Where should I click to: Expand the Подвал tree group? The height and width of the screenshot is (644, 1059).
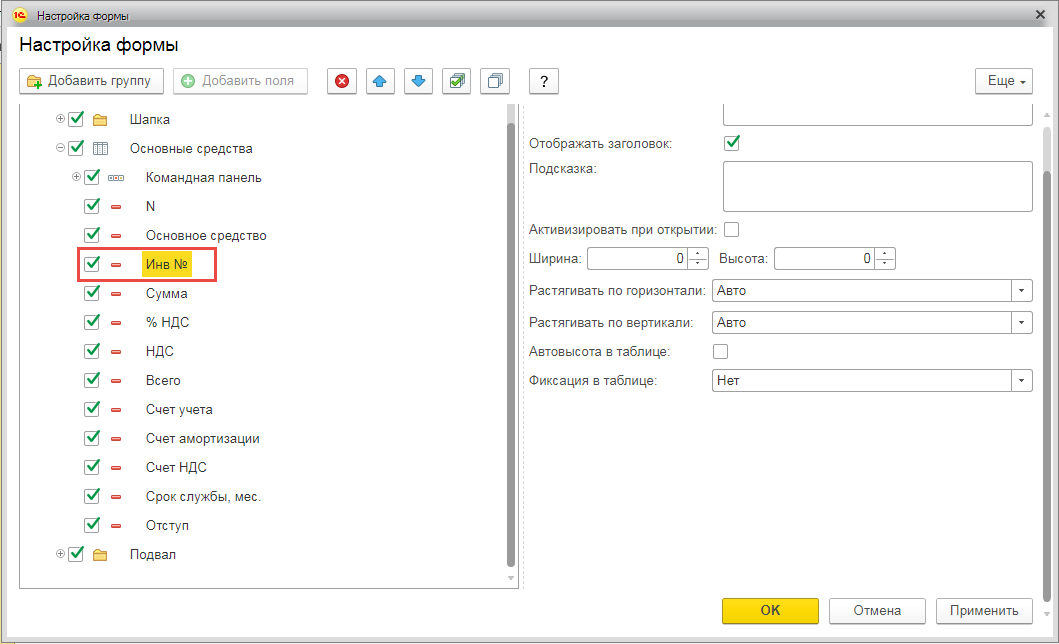coord(60,554)
